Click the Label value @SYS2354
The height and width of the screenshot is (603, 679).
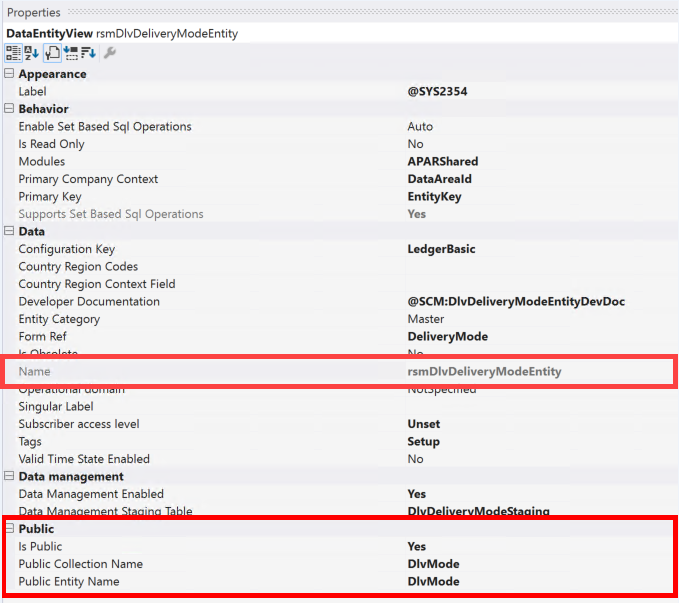pos(437,92)
